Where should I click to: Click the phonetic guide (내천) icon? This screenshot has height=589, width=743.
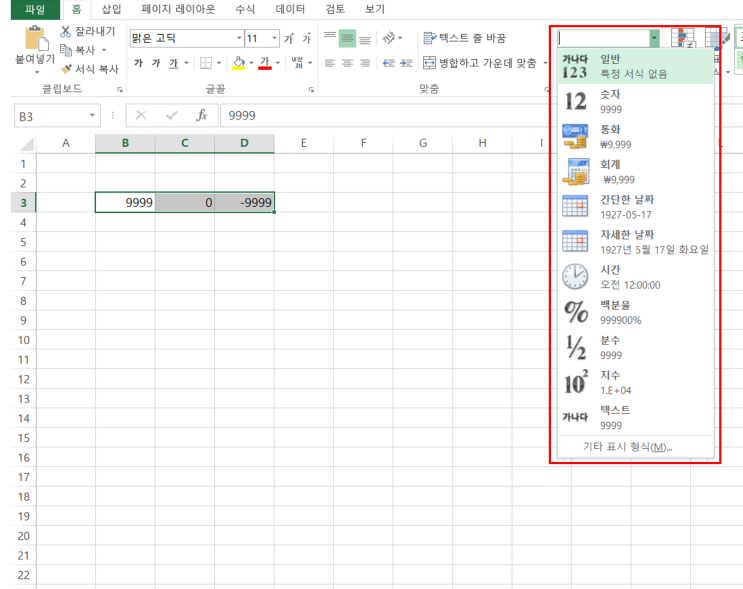[x=297, y=63]
